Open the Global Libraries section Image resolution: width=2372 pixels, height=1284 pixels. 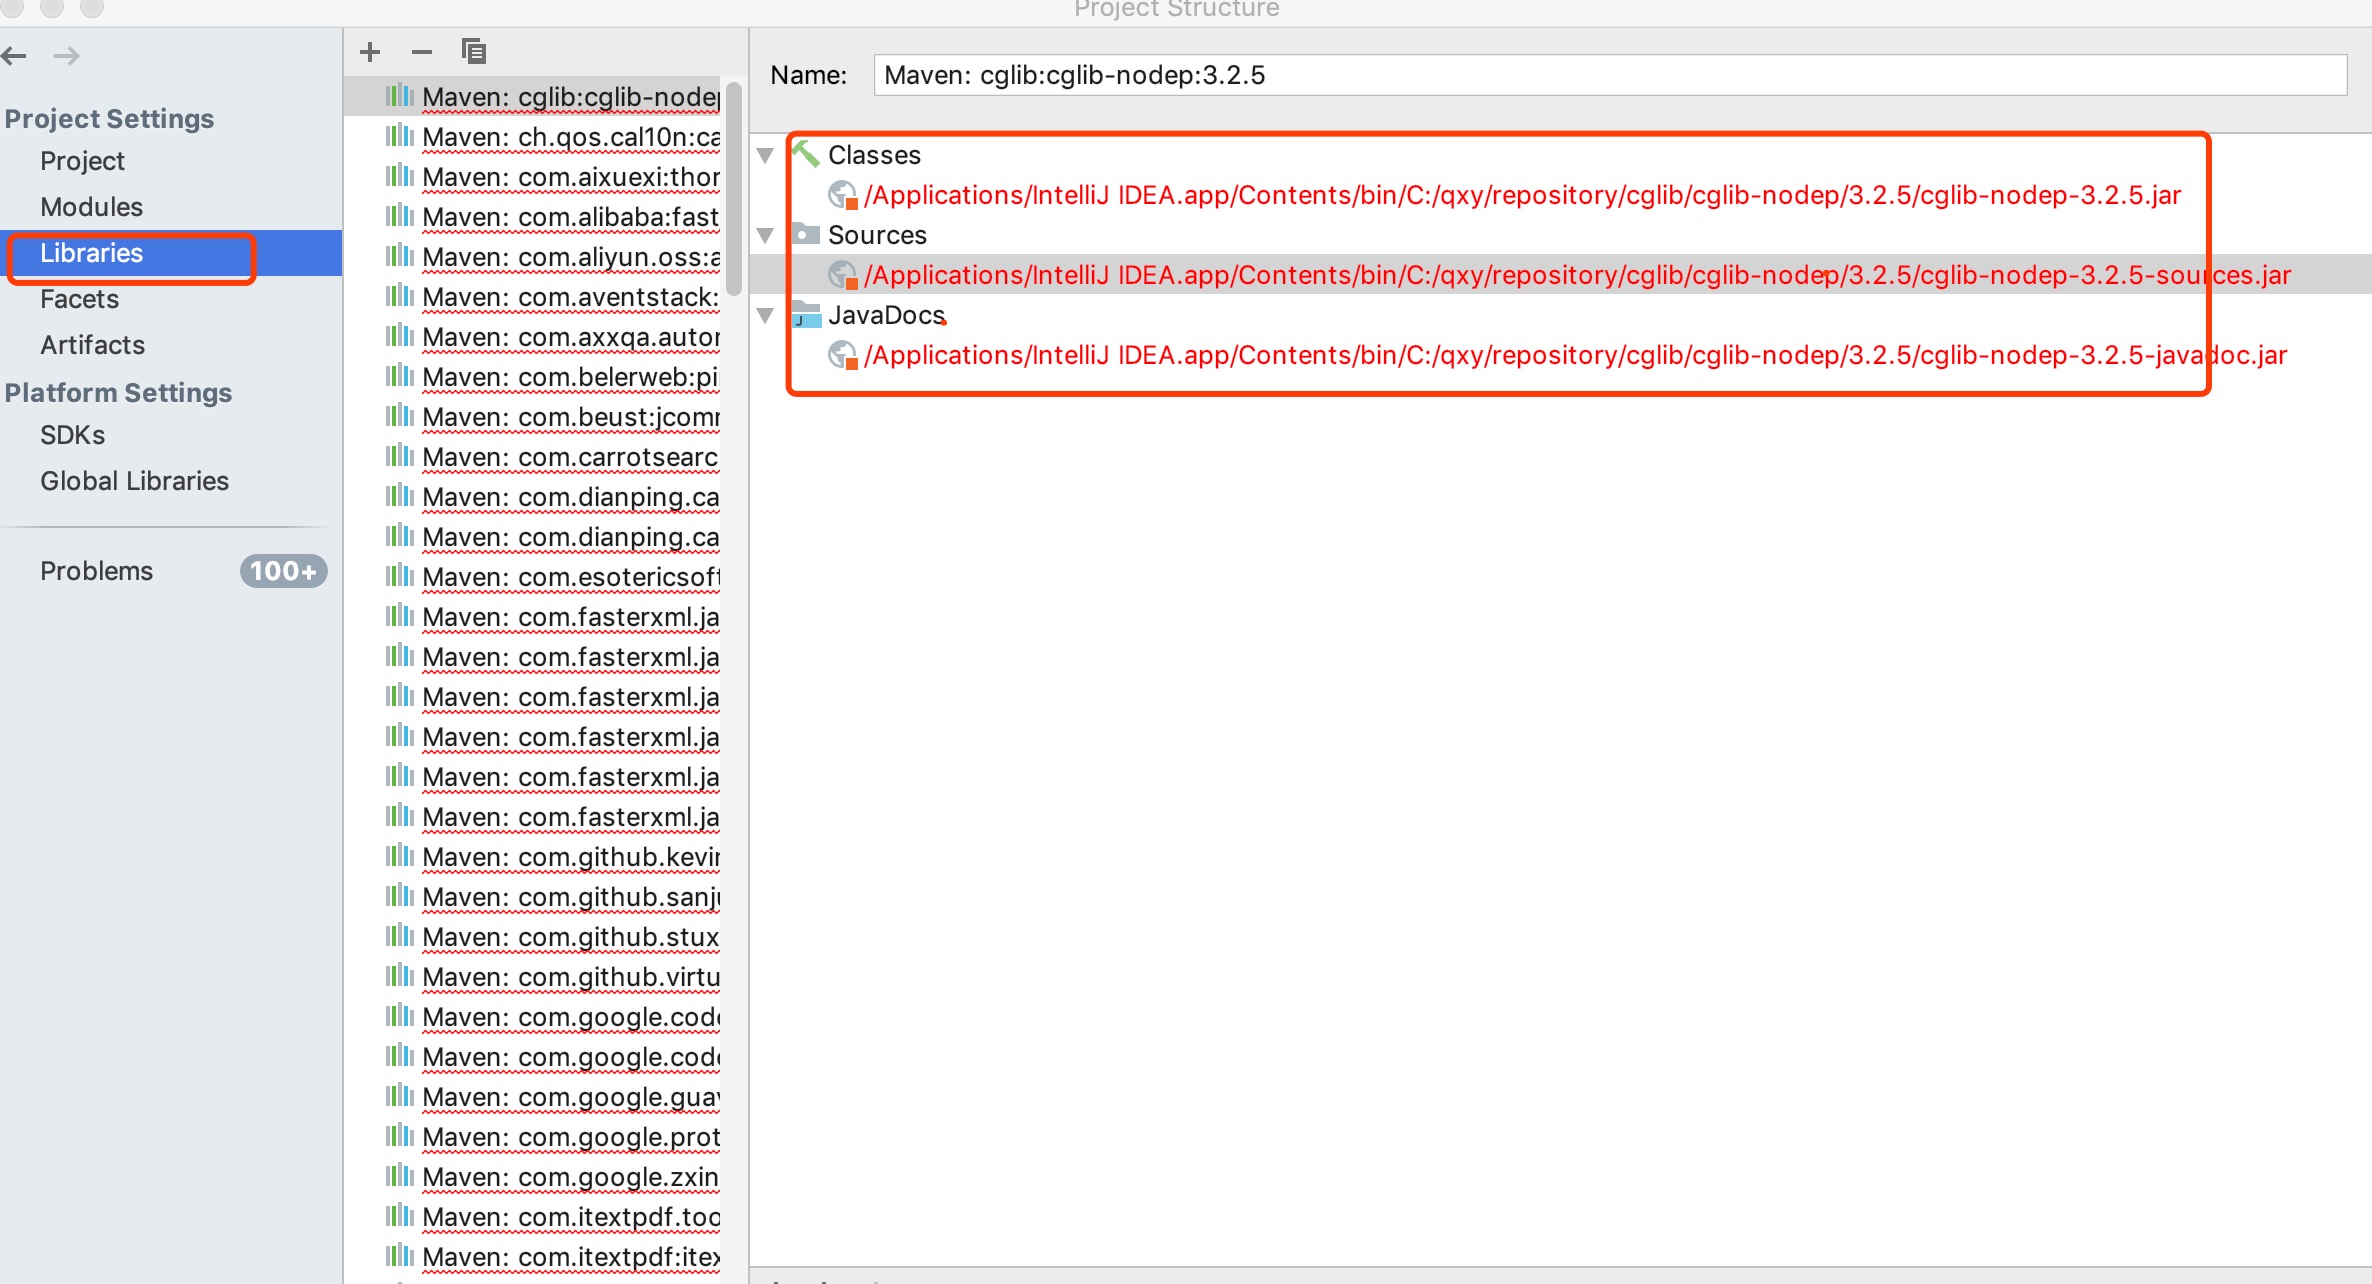tap(134, 481)
